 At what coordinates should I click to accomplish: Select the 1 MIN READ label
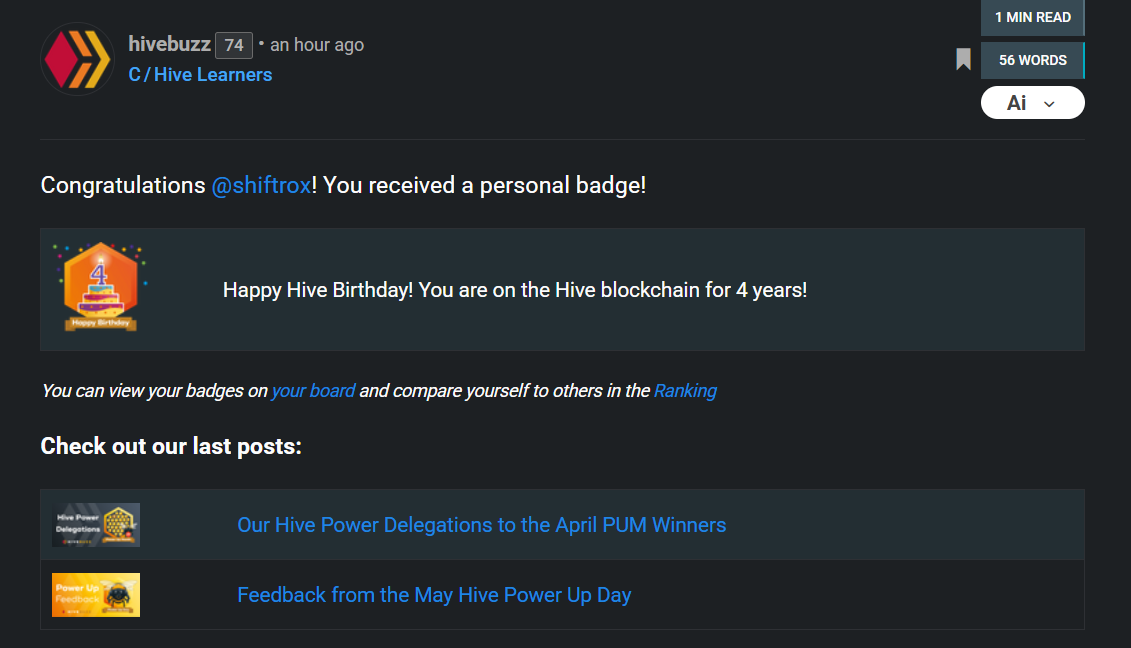1032,17
